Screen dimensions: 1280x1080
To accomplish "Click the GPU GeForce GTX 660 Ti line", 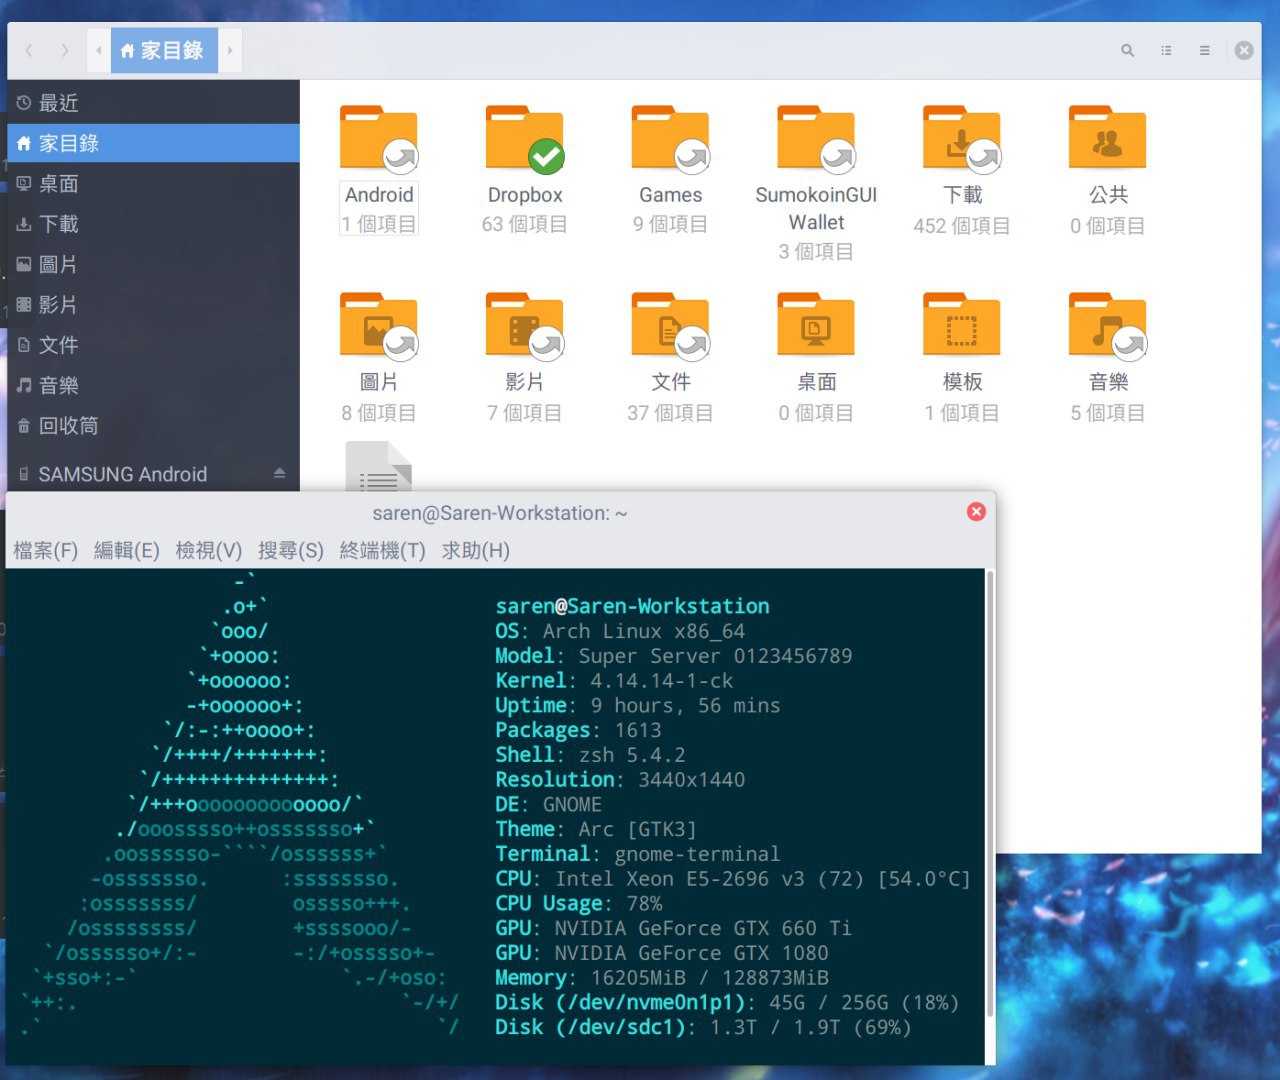I will (x=674, y=928).
